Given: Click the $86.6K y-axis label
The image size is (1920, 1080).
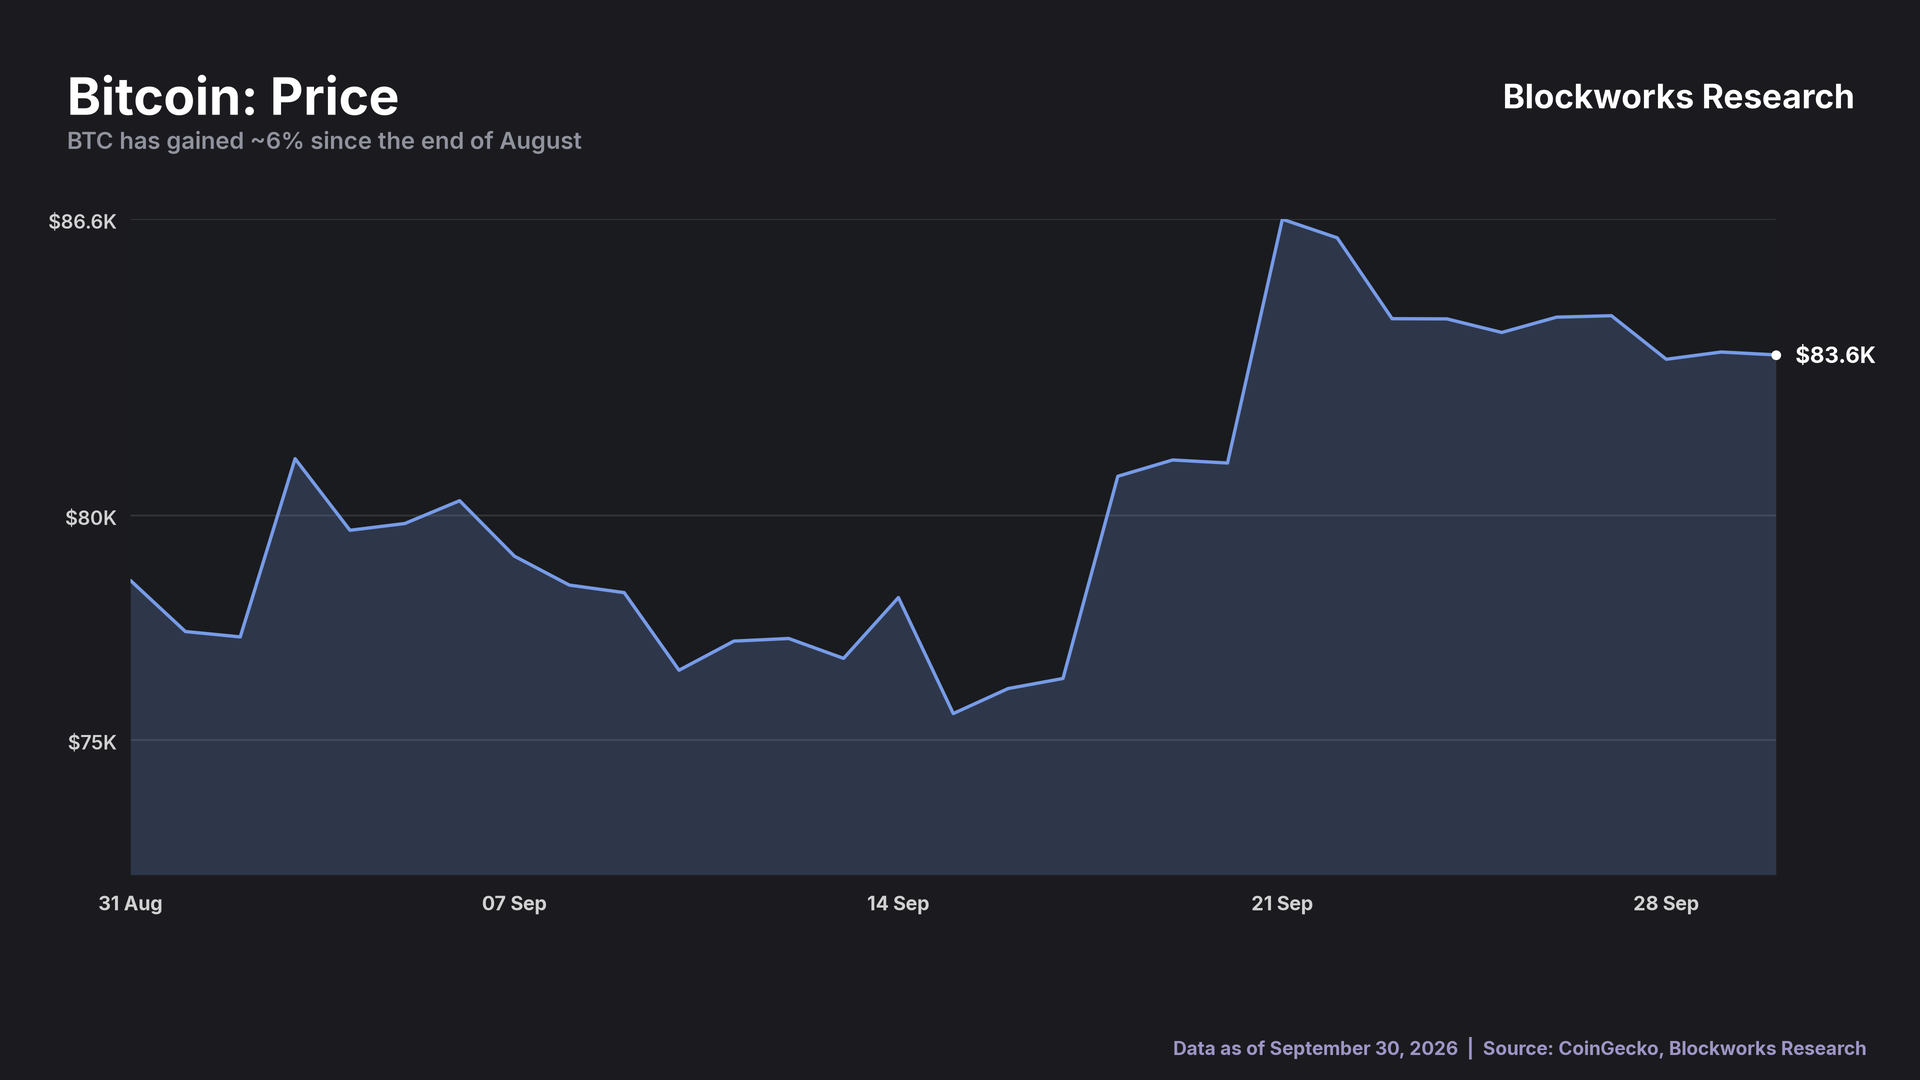Looking at the screenshot, I should [x=83, y=221].
